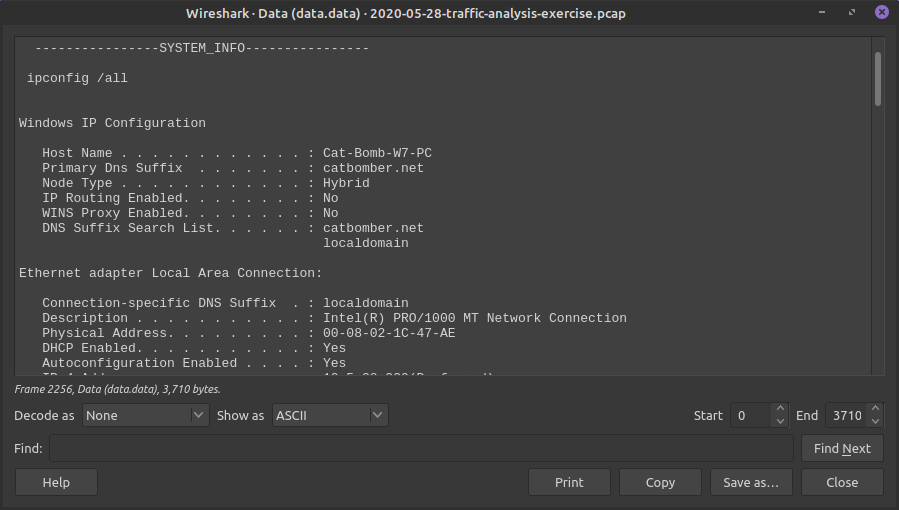The width and height of the screenshot is (899, 510).
Task: Increment the Start value up arrow
Action: point(780,409)
